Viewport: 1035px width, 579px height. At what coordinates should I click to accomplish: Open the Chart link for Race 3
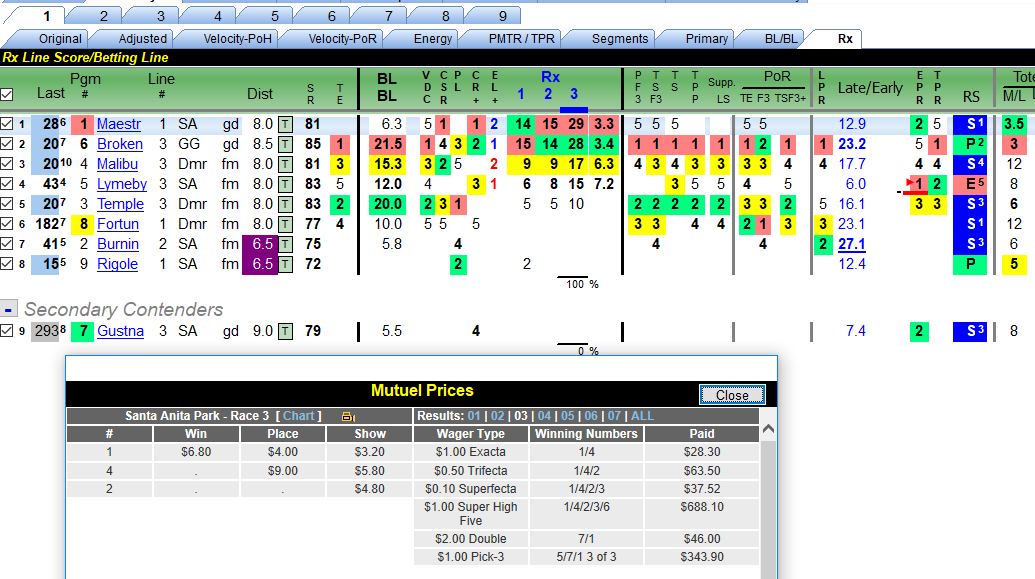[x=298, y=416]
